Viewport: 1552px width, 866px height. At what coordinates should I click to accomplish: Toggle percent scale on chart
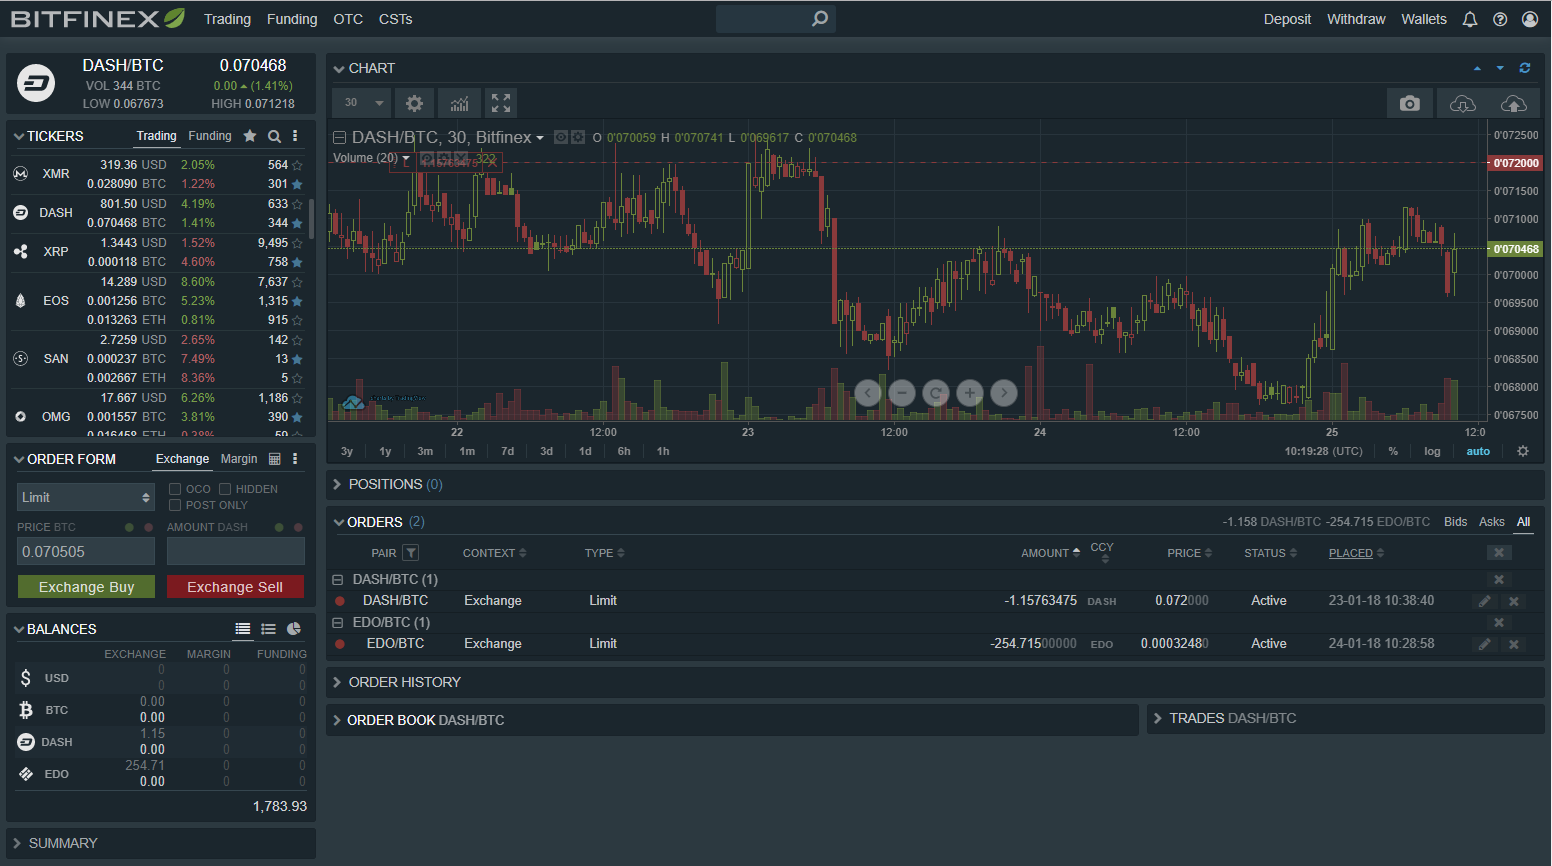click(x=1393, y=451)
